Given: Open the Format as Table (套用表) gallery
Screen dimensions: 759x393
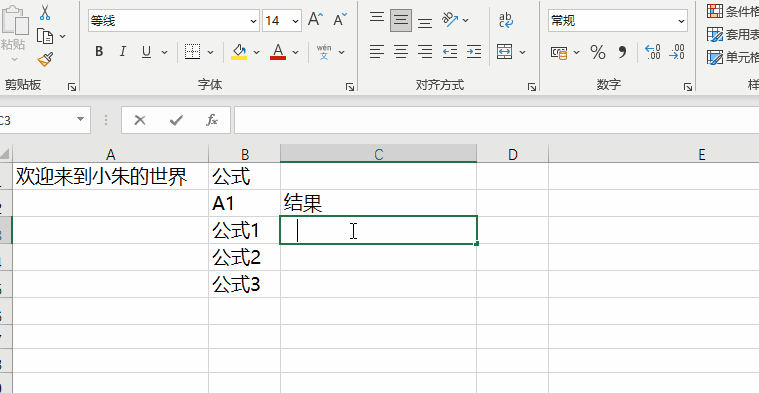Looking at the screenshot, I should (x=732, y=34).
